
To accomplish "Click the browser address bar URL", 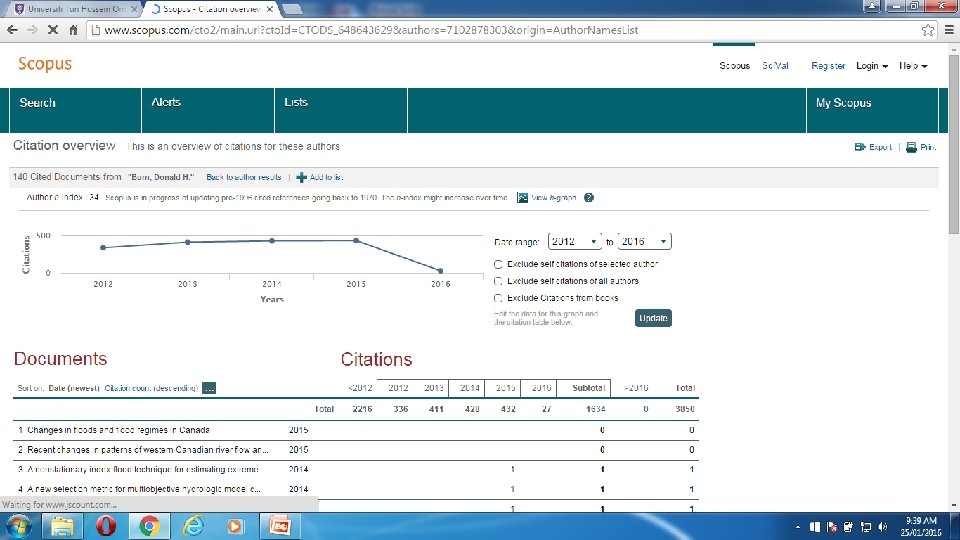I will (x=371, y=30).
